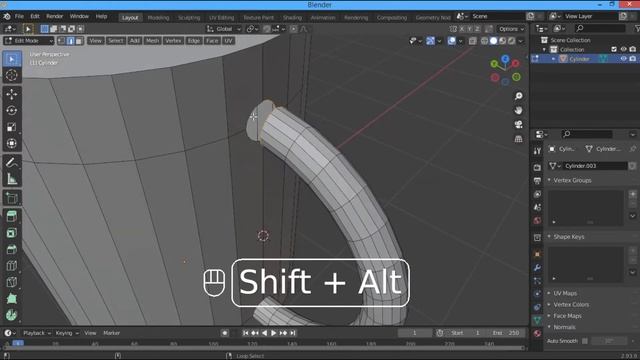Select the Inset Faces tool
The width and height of the screenshot is (640, 360).
pyautogui.click(x=11, y=233)
